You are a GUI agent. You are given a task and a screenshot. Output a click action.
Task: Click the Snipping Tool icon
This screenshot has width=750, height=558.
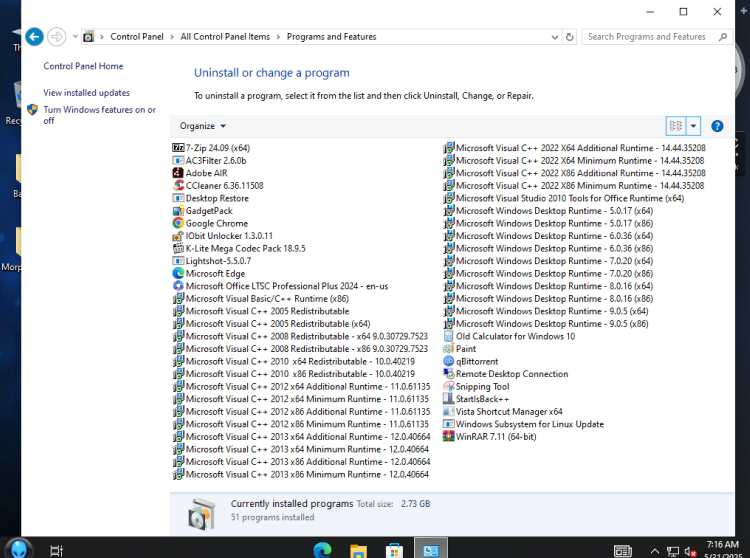pyautogui.click(x=448, y=386)
